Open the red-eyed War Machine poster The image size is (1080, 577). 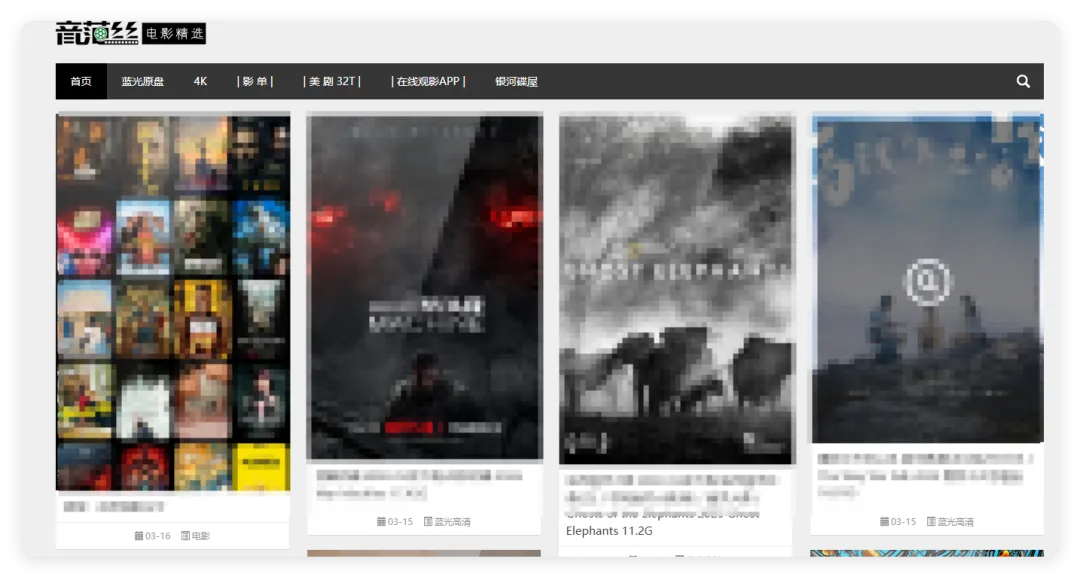point(425,287)
